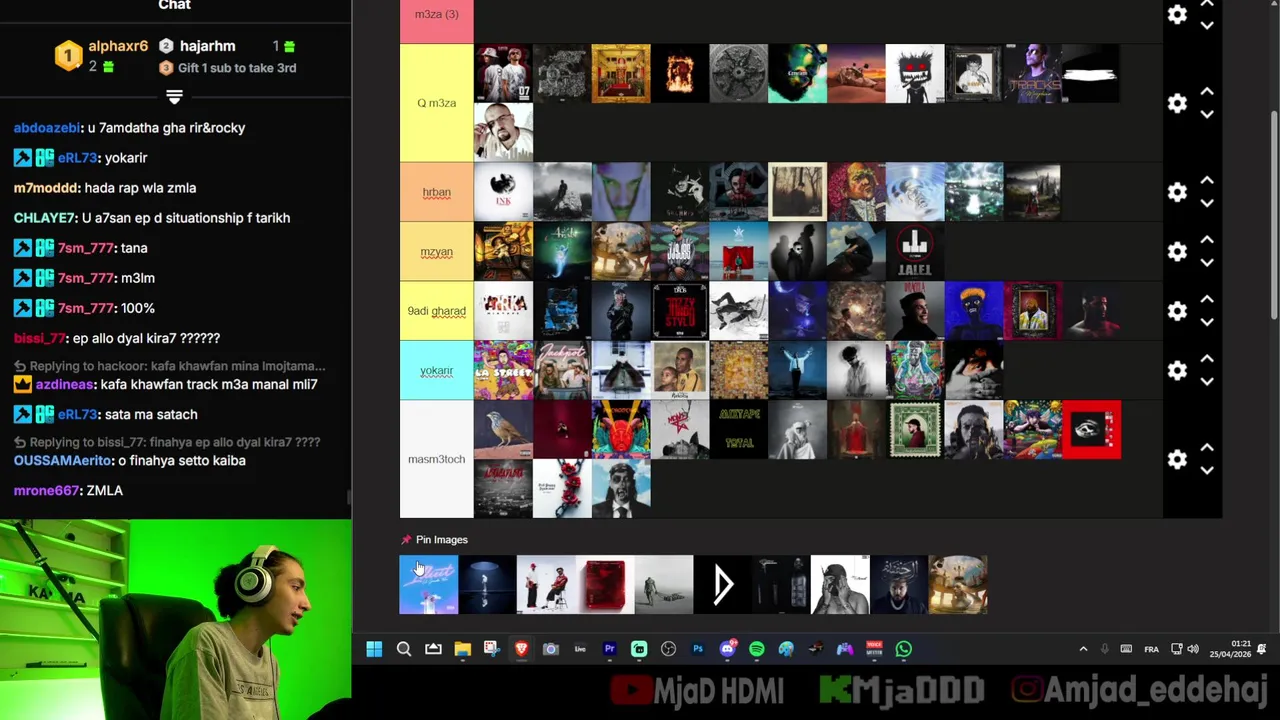This screenshot has height=720, width=1280.
Task: Switch to Brave browser in taskbar
Action: pos(521,649)
